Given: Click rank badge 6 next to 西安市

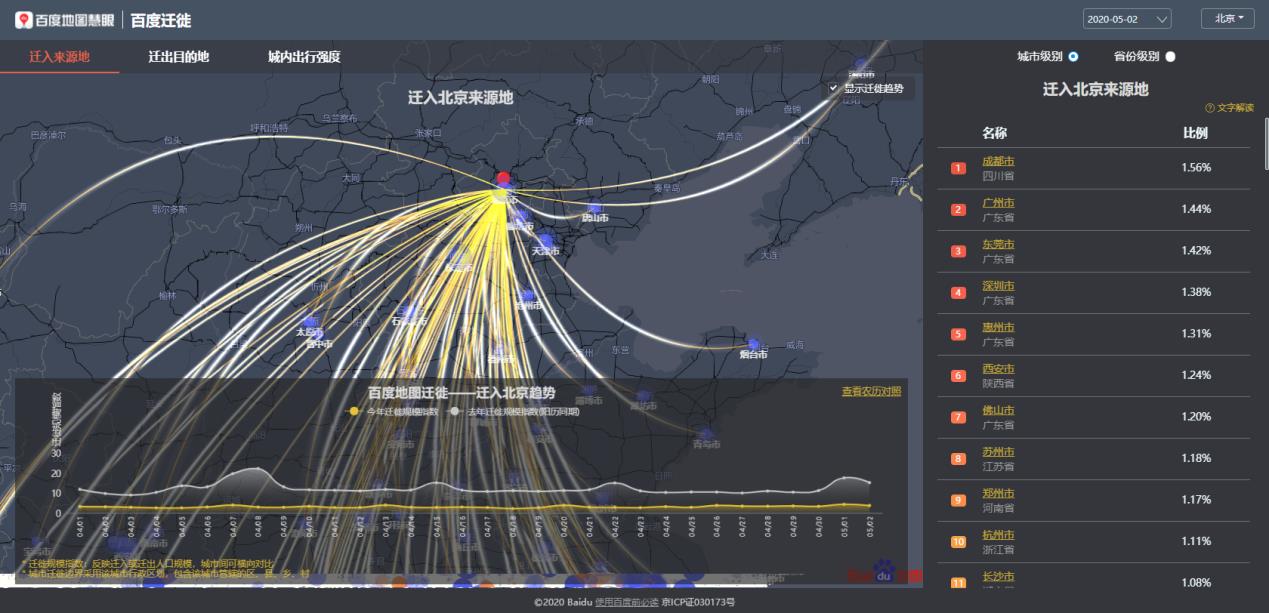Looking at the screenshot, I should point(958,375).
